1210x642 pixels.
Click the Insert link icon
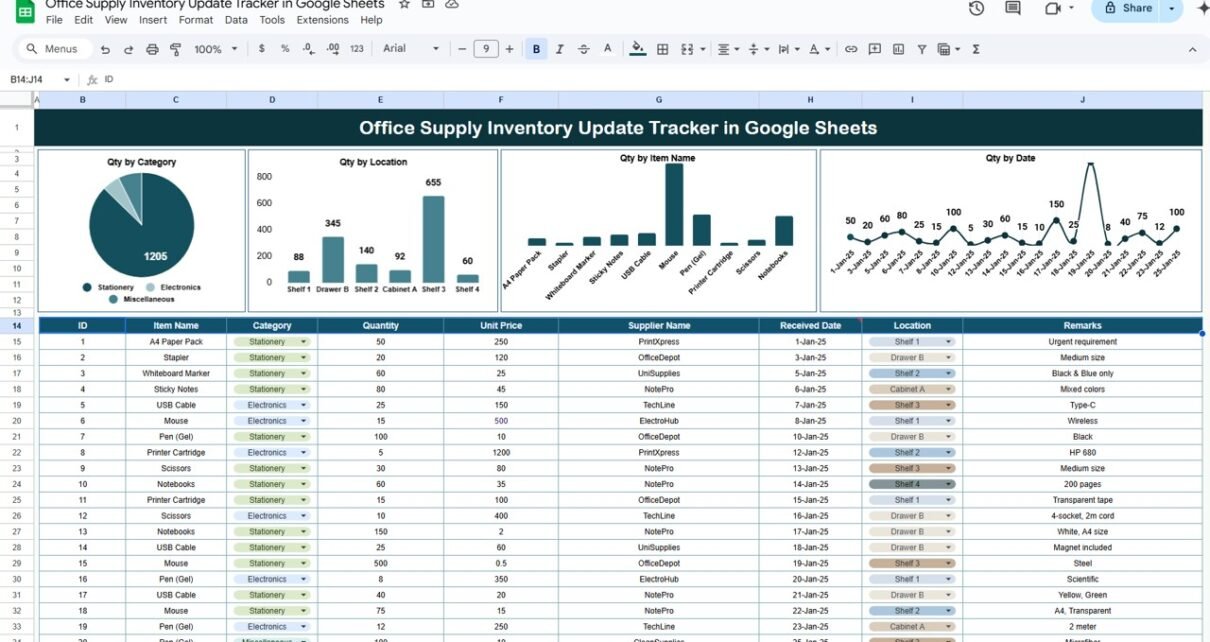851,49
